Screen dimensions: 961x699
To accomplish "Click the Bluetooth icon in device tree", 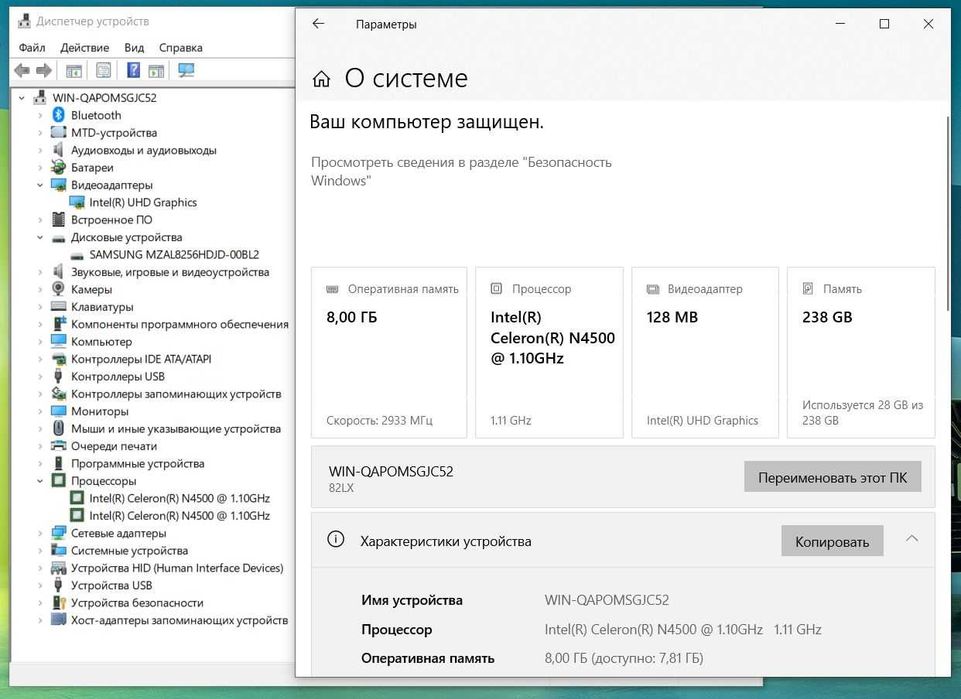I will coord(59,115).
